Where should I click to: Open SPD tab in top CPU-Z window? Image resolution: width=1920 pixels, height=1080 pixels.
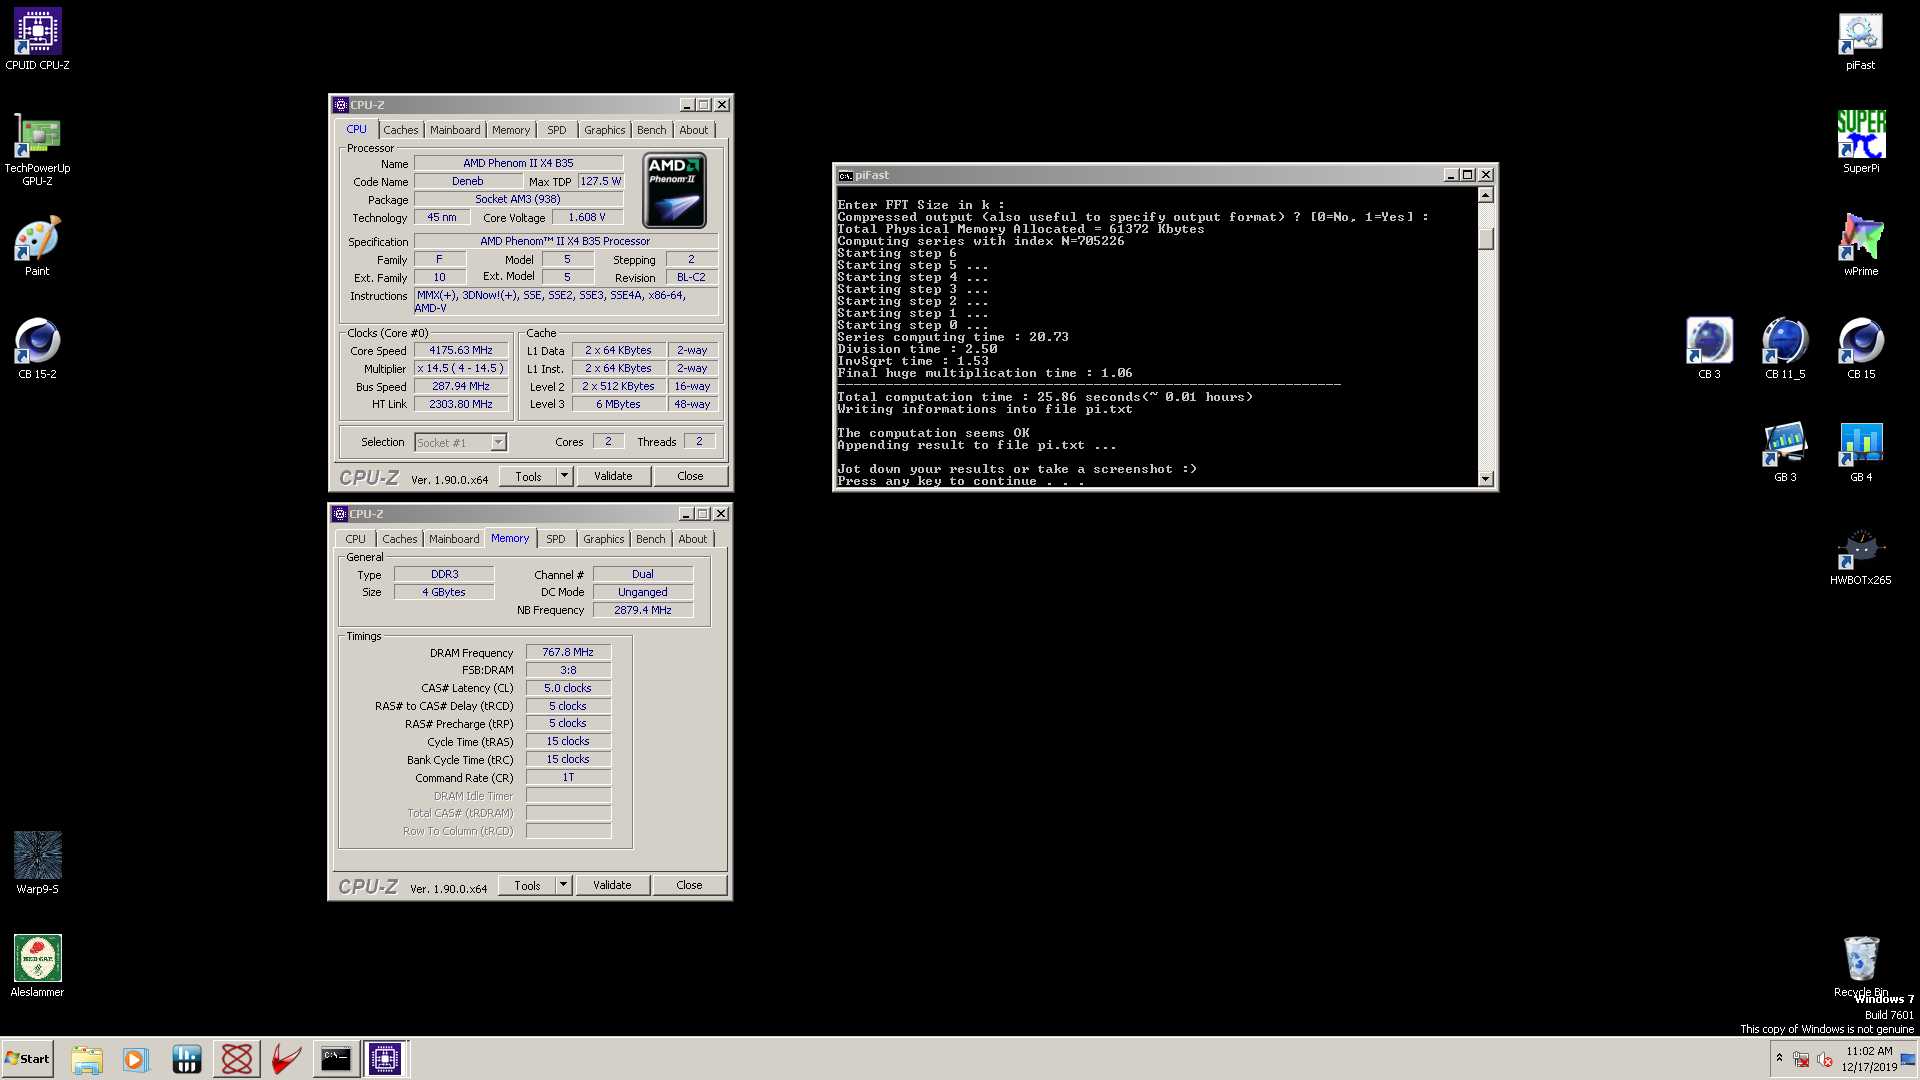557,130
